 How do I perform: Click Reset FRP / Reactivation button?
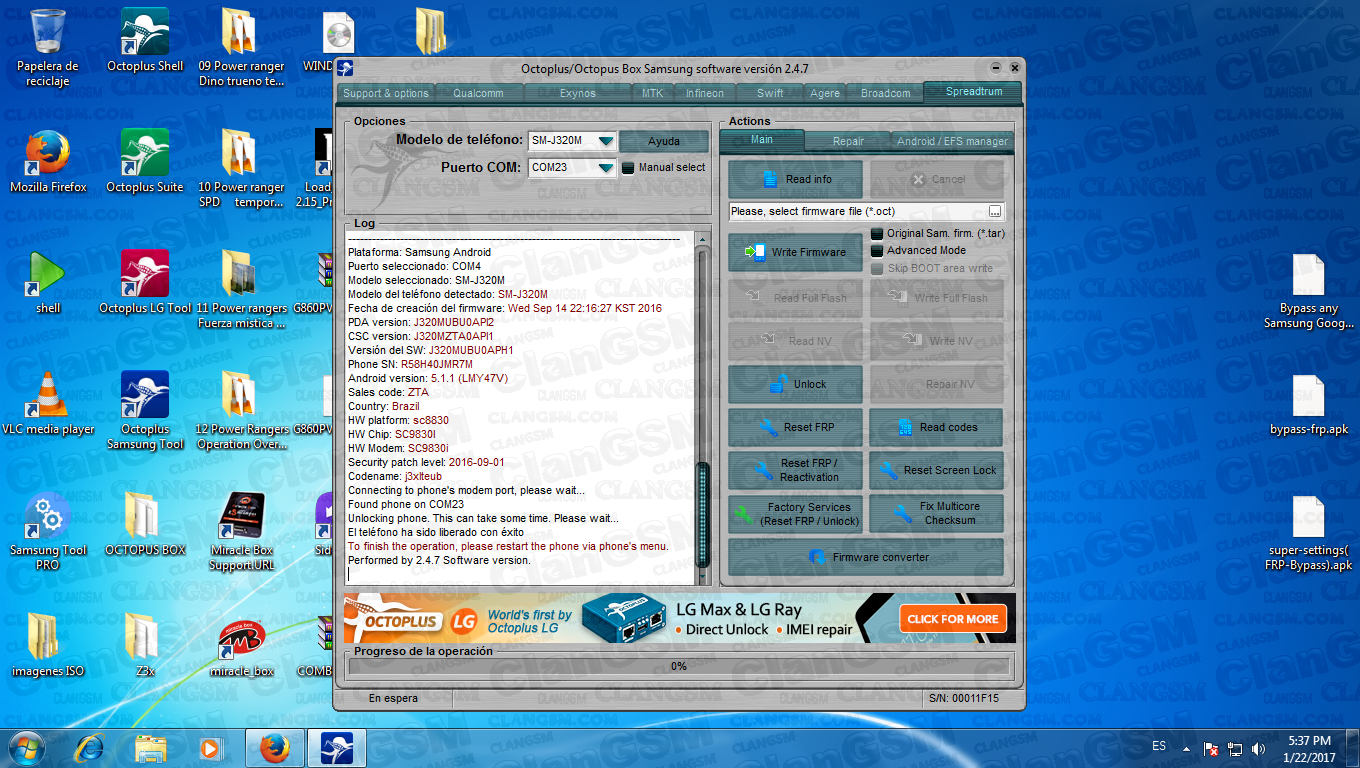tap(795, 470)
